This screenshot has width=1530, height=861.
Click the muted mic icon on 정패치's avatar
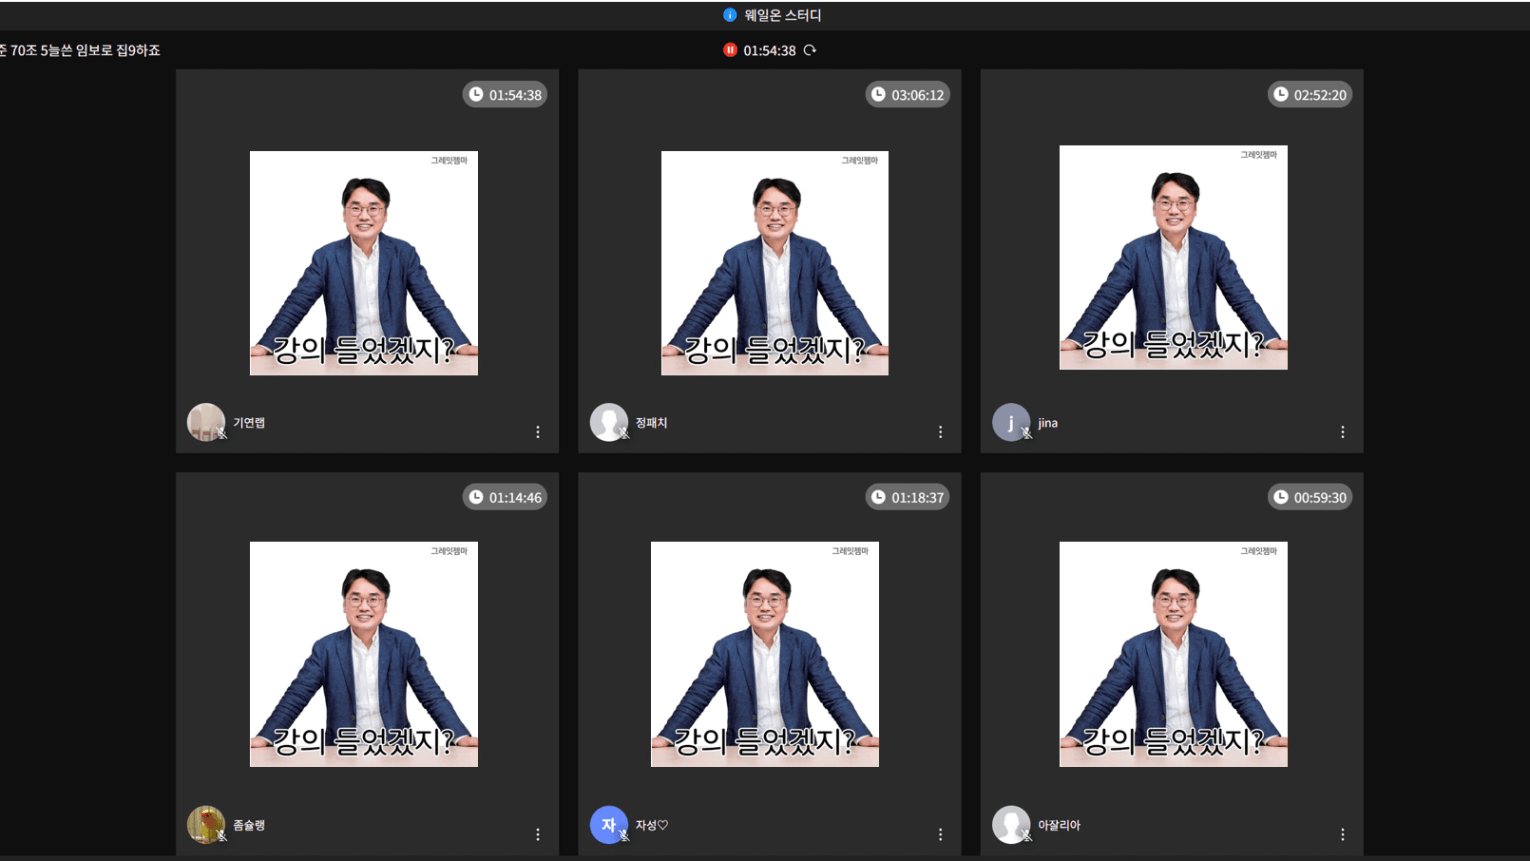pos(624,433)
